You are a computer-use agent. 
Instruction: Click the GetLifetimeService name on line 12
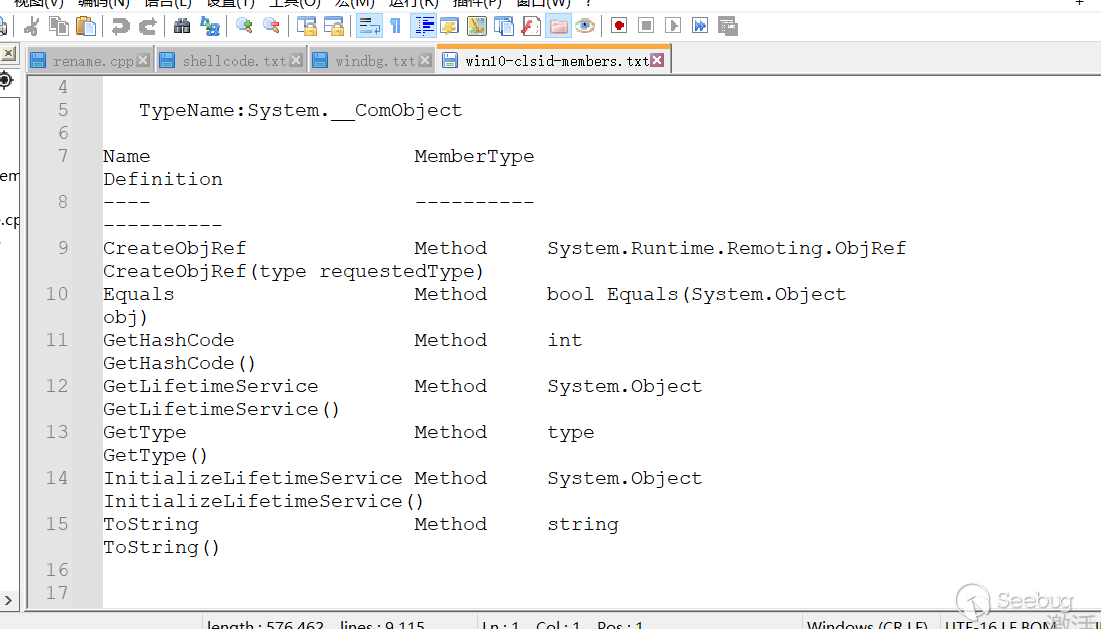[x=211, y=386]
